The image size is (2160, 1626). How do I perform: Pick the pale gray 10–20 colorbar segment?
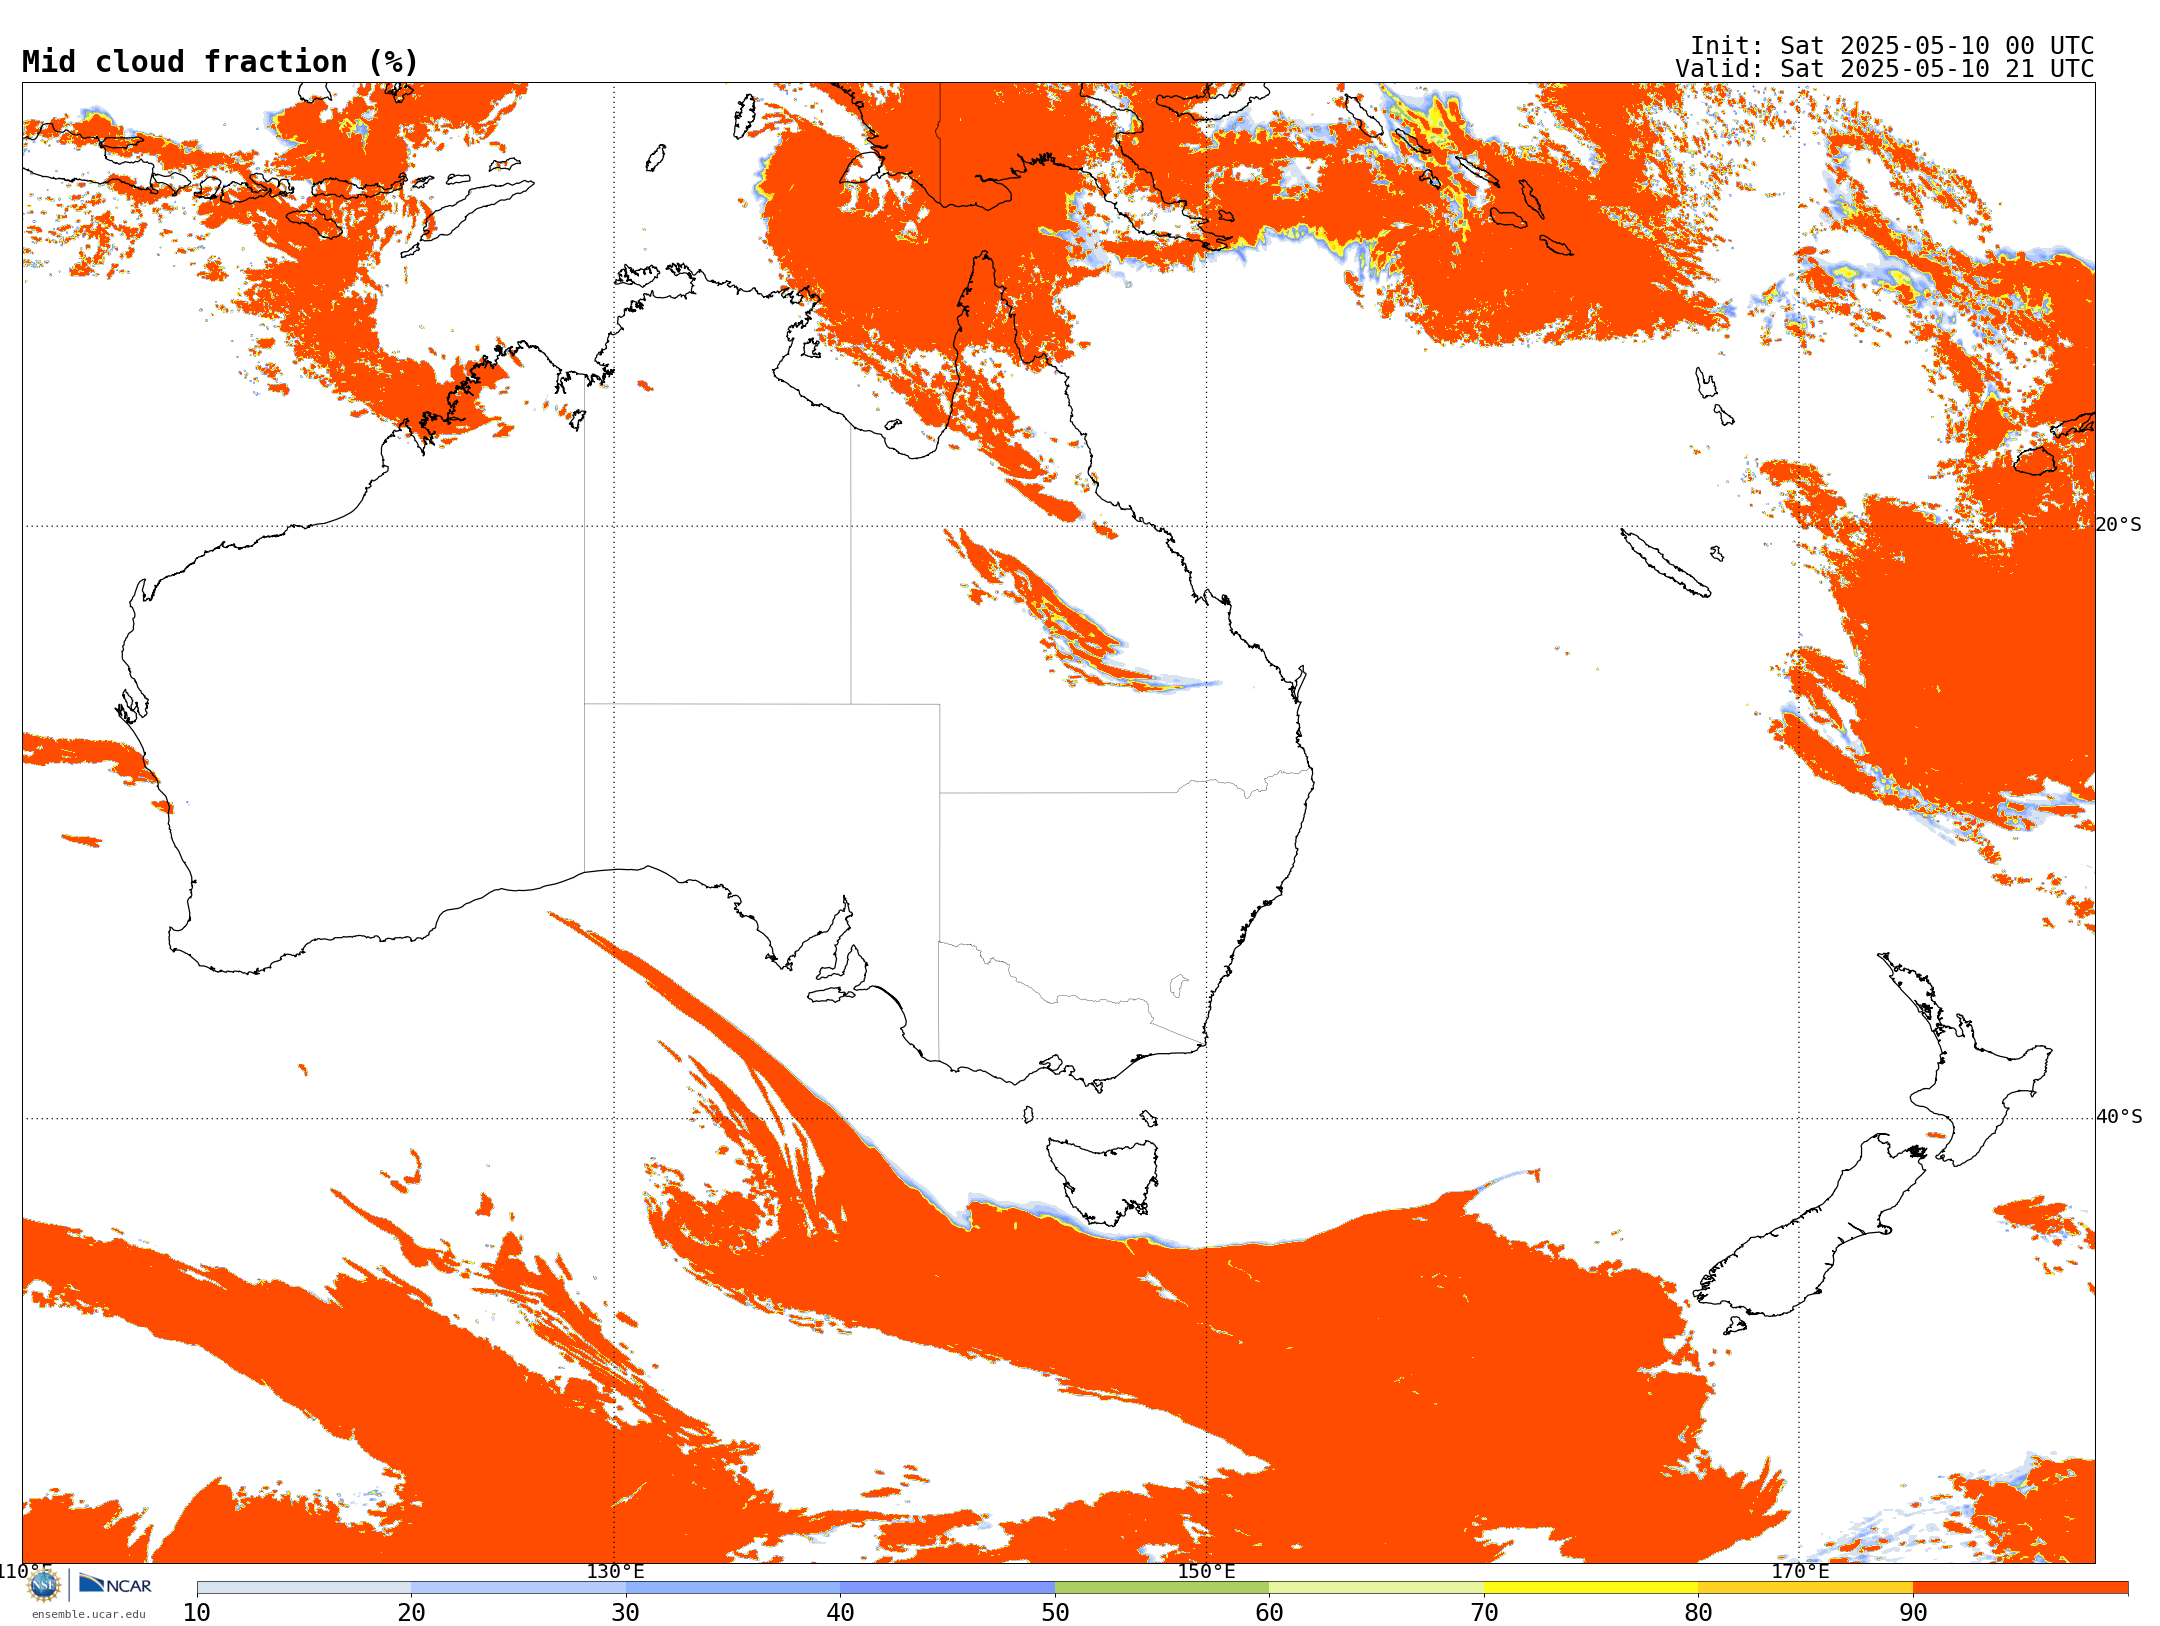click(304, 1588)
